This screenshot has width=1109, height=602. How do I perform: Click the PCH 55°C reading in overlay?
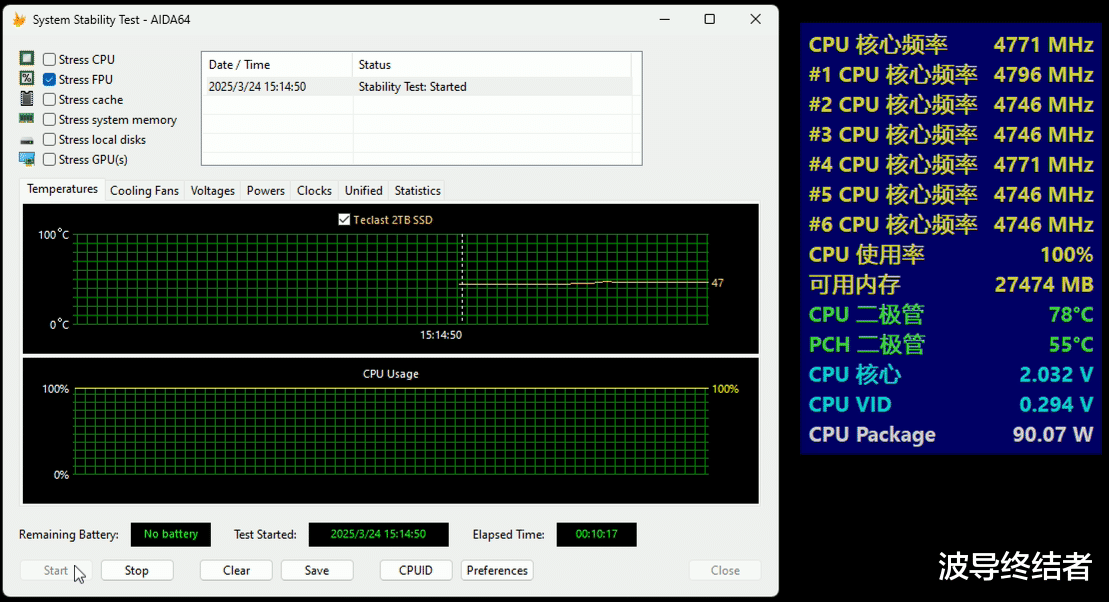(x=1071, y=345)
